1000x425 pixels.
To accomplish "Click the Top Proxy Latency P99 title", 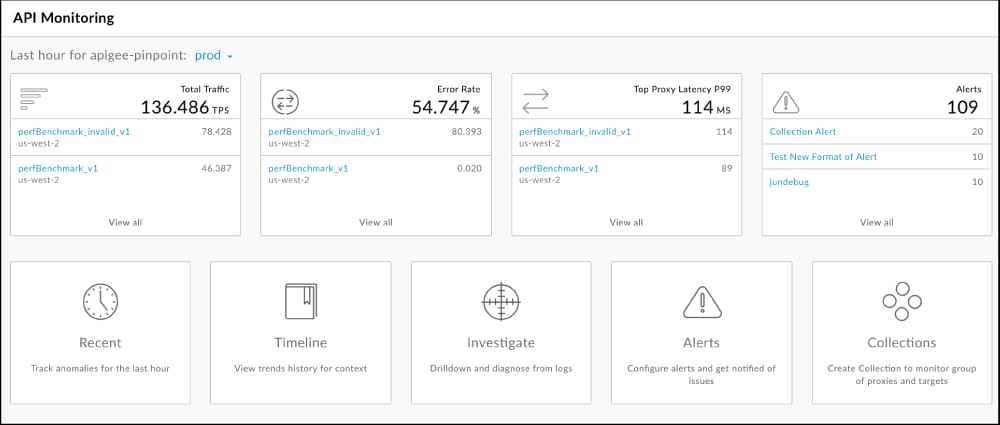I will [682, 89].
